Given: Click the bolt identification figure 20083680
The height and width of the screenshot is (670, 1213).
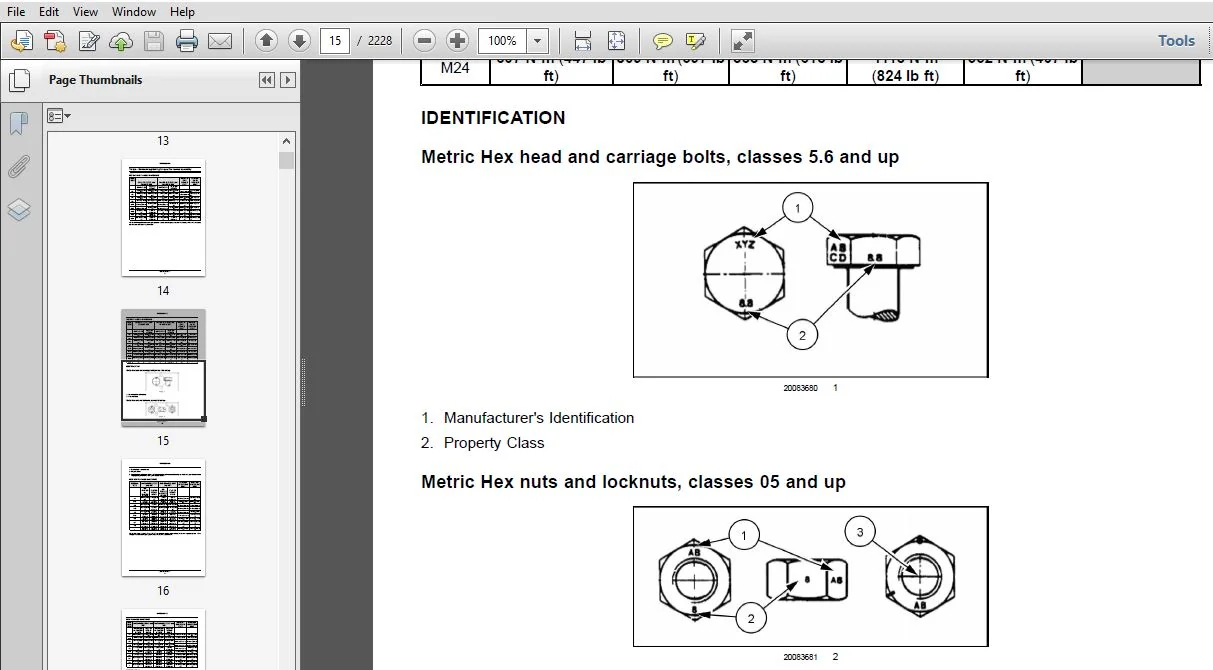Looking at the screenshot, I should tap(810, 280).
